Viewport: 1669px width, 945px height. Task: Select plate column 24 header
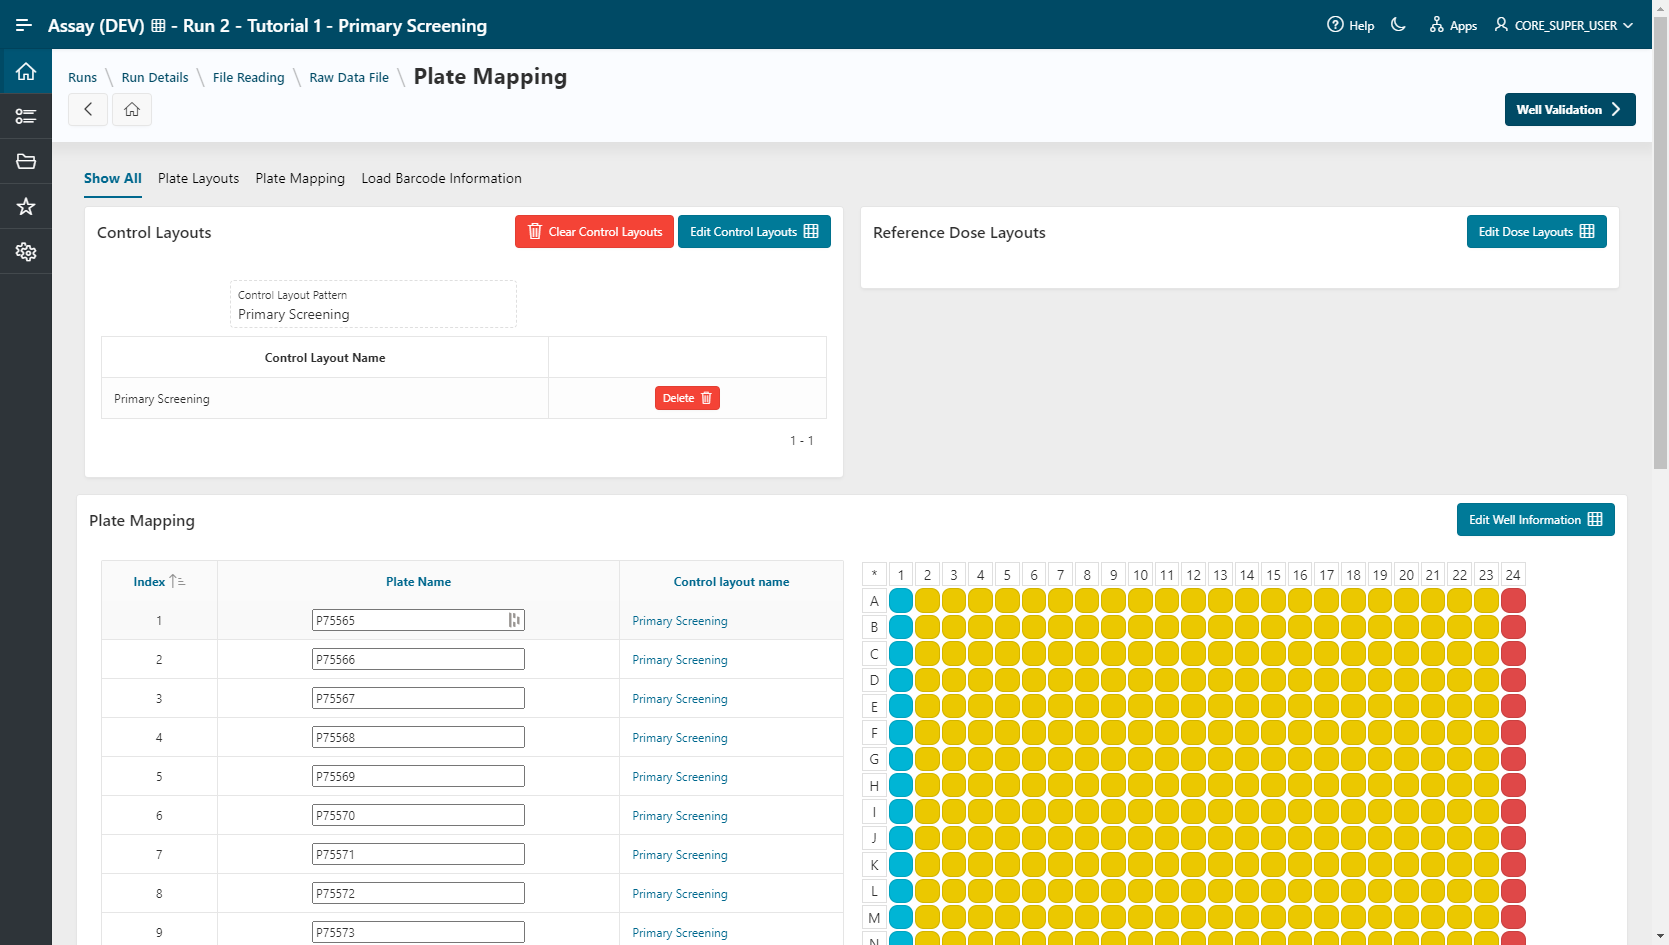click(1513, 574)
